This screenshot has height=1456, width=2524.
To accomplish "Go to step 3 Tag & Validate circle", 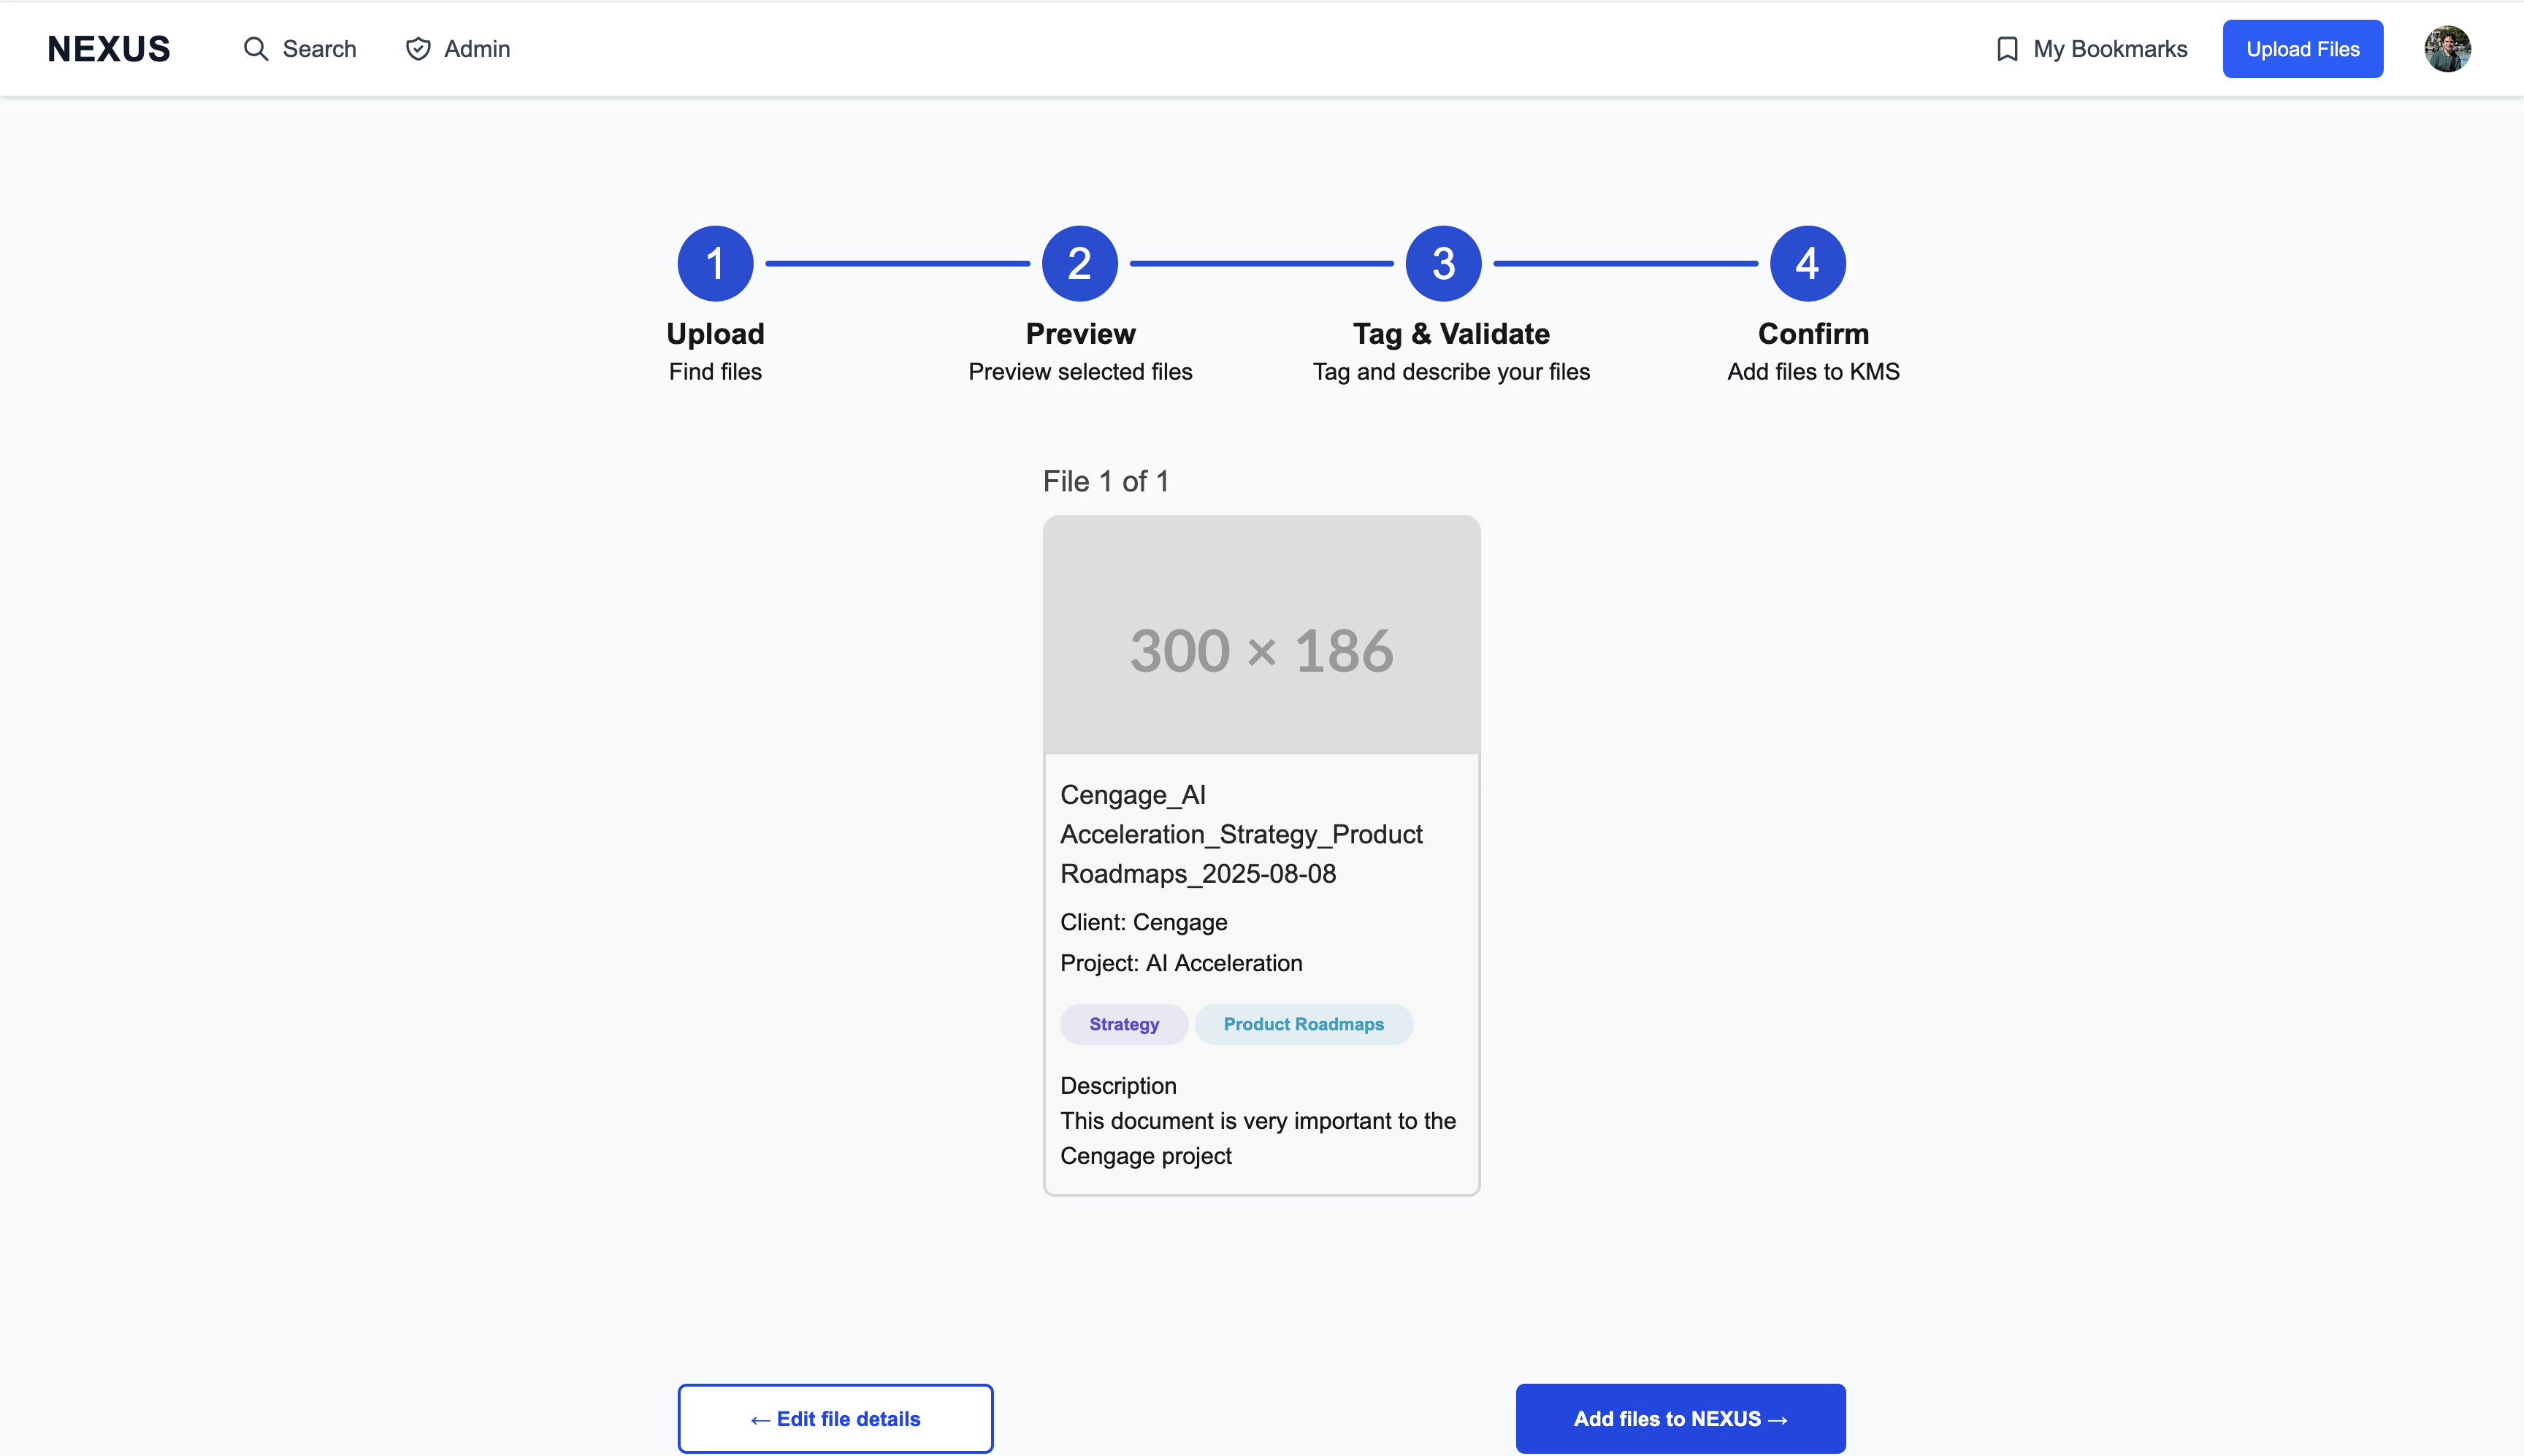I will [1443, 263].
